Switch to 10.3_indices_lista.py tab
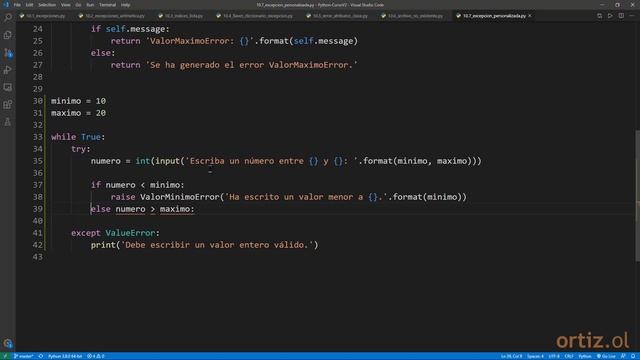The height and width of the screenshot is (360, 640). click(x=184, y=16)
